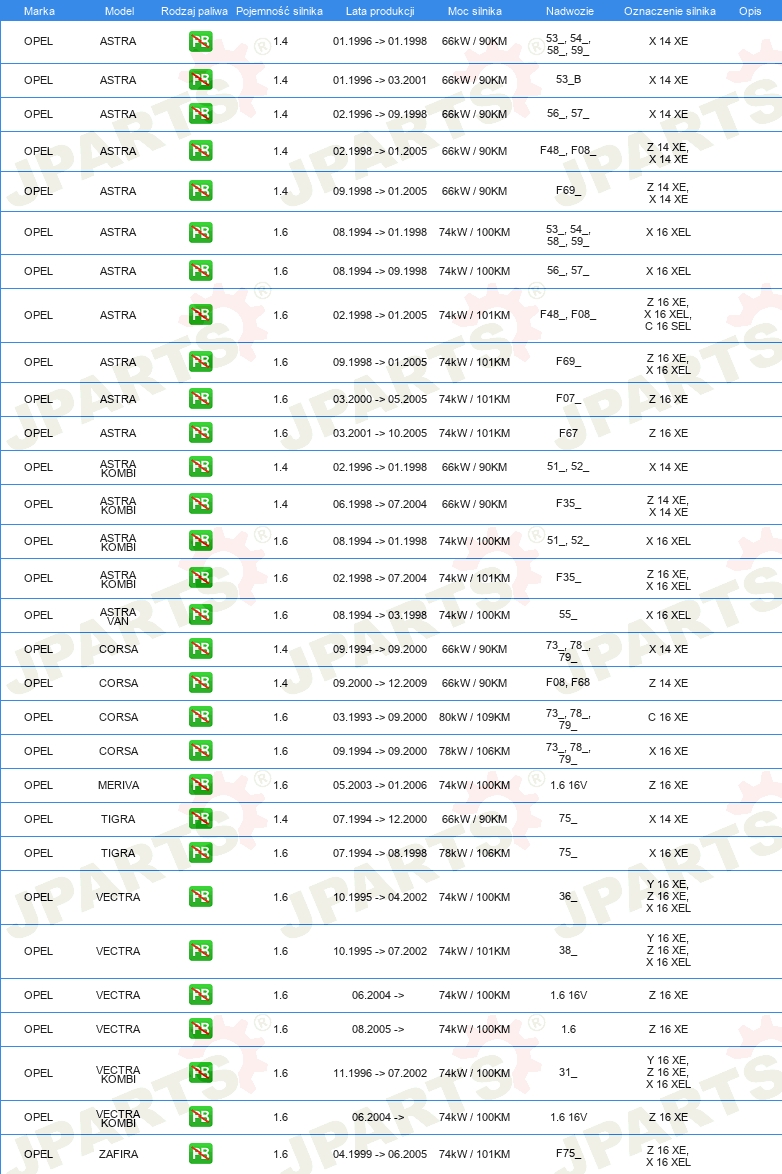This screenshot has height=1174, width=782.
Task: Click the 07.1994 -> 08.1998 production years cell
Action: (x=380, y=852)
